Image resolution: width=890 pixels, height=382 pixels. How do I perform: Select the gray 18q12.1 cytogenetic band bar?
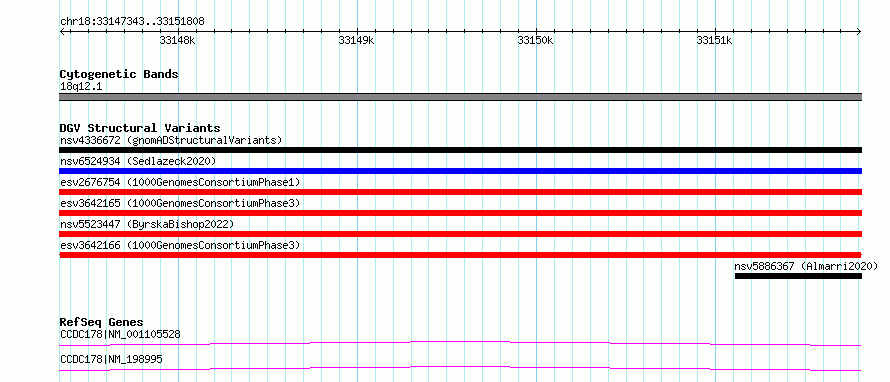click(x=460, y=97)
